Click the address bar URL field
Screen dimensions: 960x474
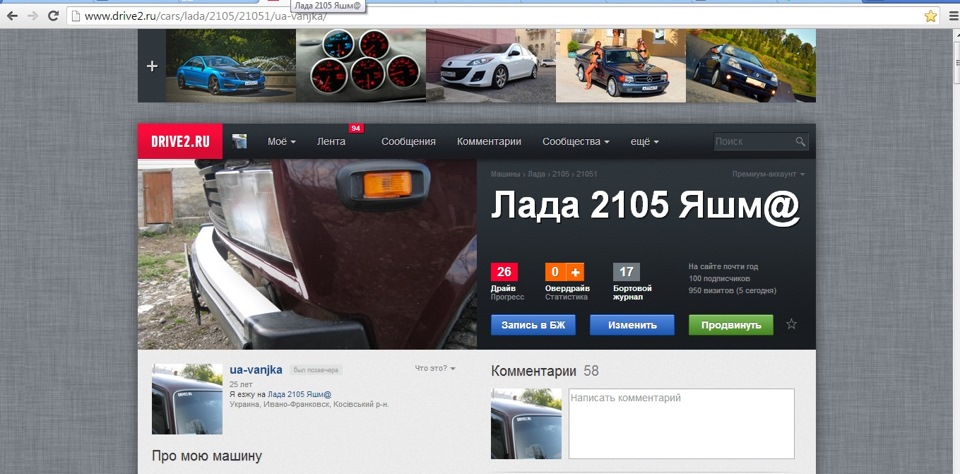pos(496,17)
